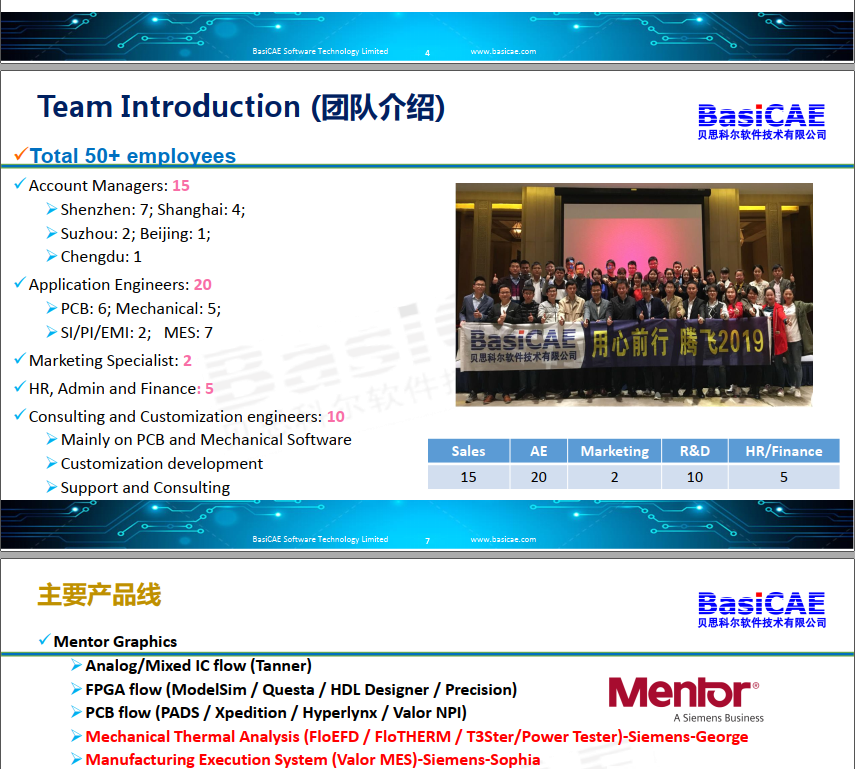Viewport: 855px width, 769px height.
Task: Click the arrow bullet before PCB: 6; Mechanical
Action: [52, 309]
